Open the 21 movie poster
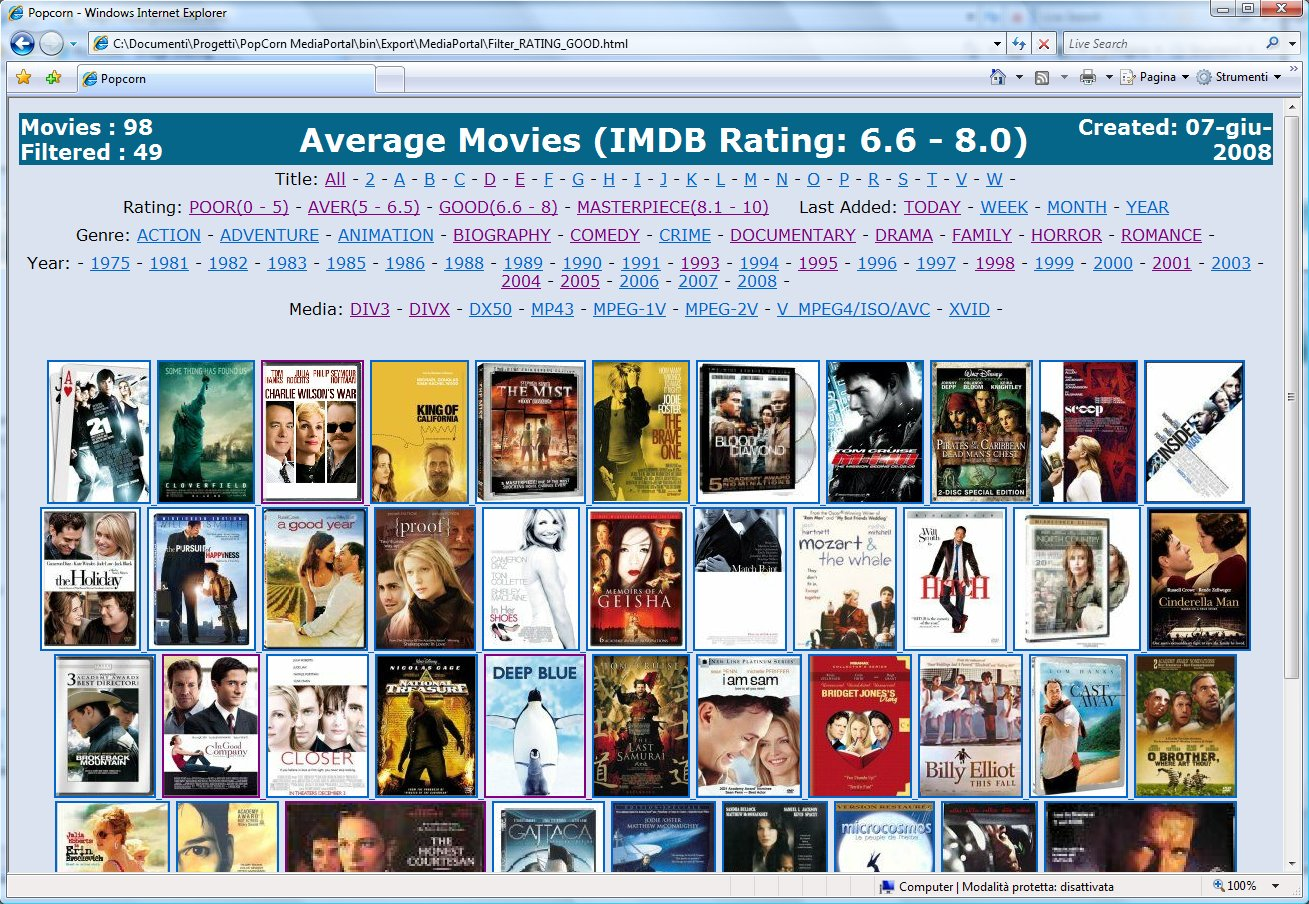This screenshot has width=1309, height=904. click(99, 432)
